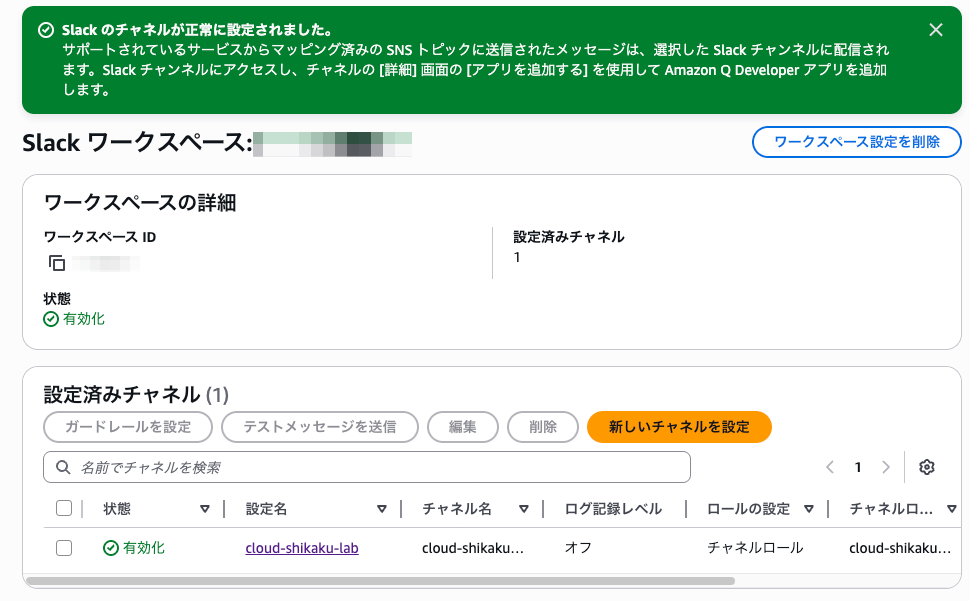Click the 有効化 status check icon in row

tap(111, 548)
